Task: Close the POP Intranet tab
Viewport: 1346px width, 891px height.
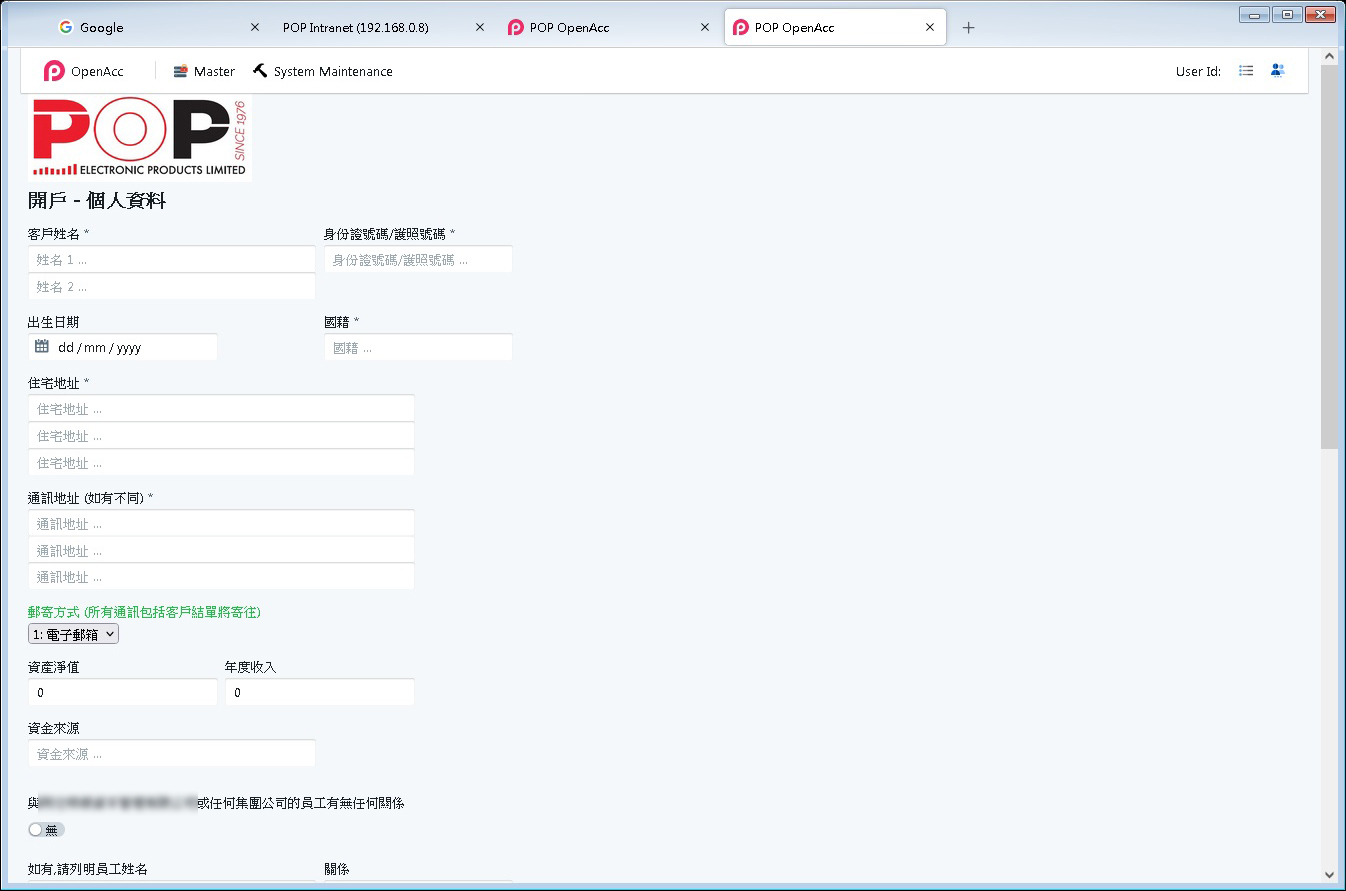Action: (x=480, y=28)
